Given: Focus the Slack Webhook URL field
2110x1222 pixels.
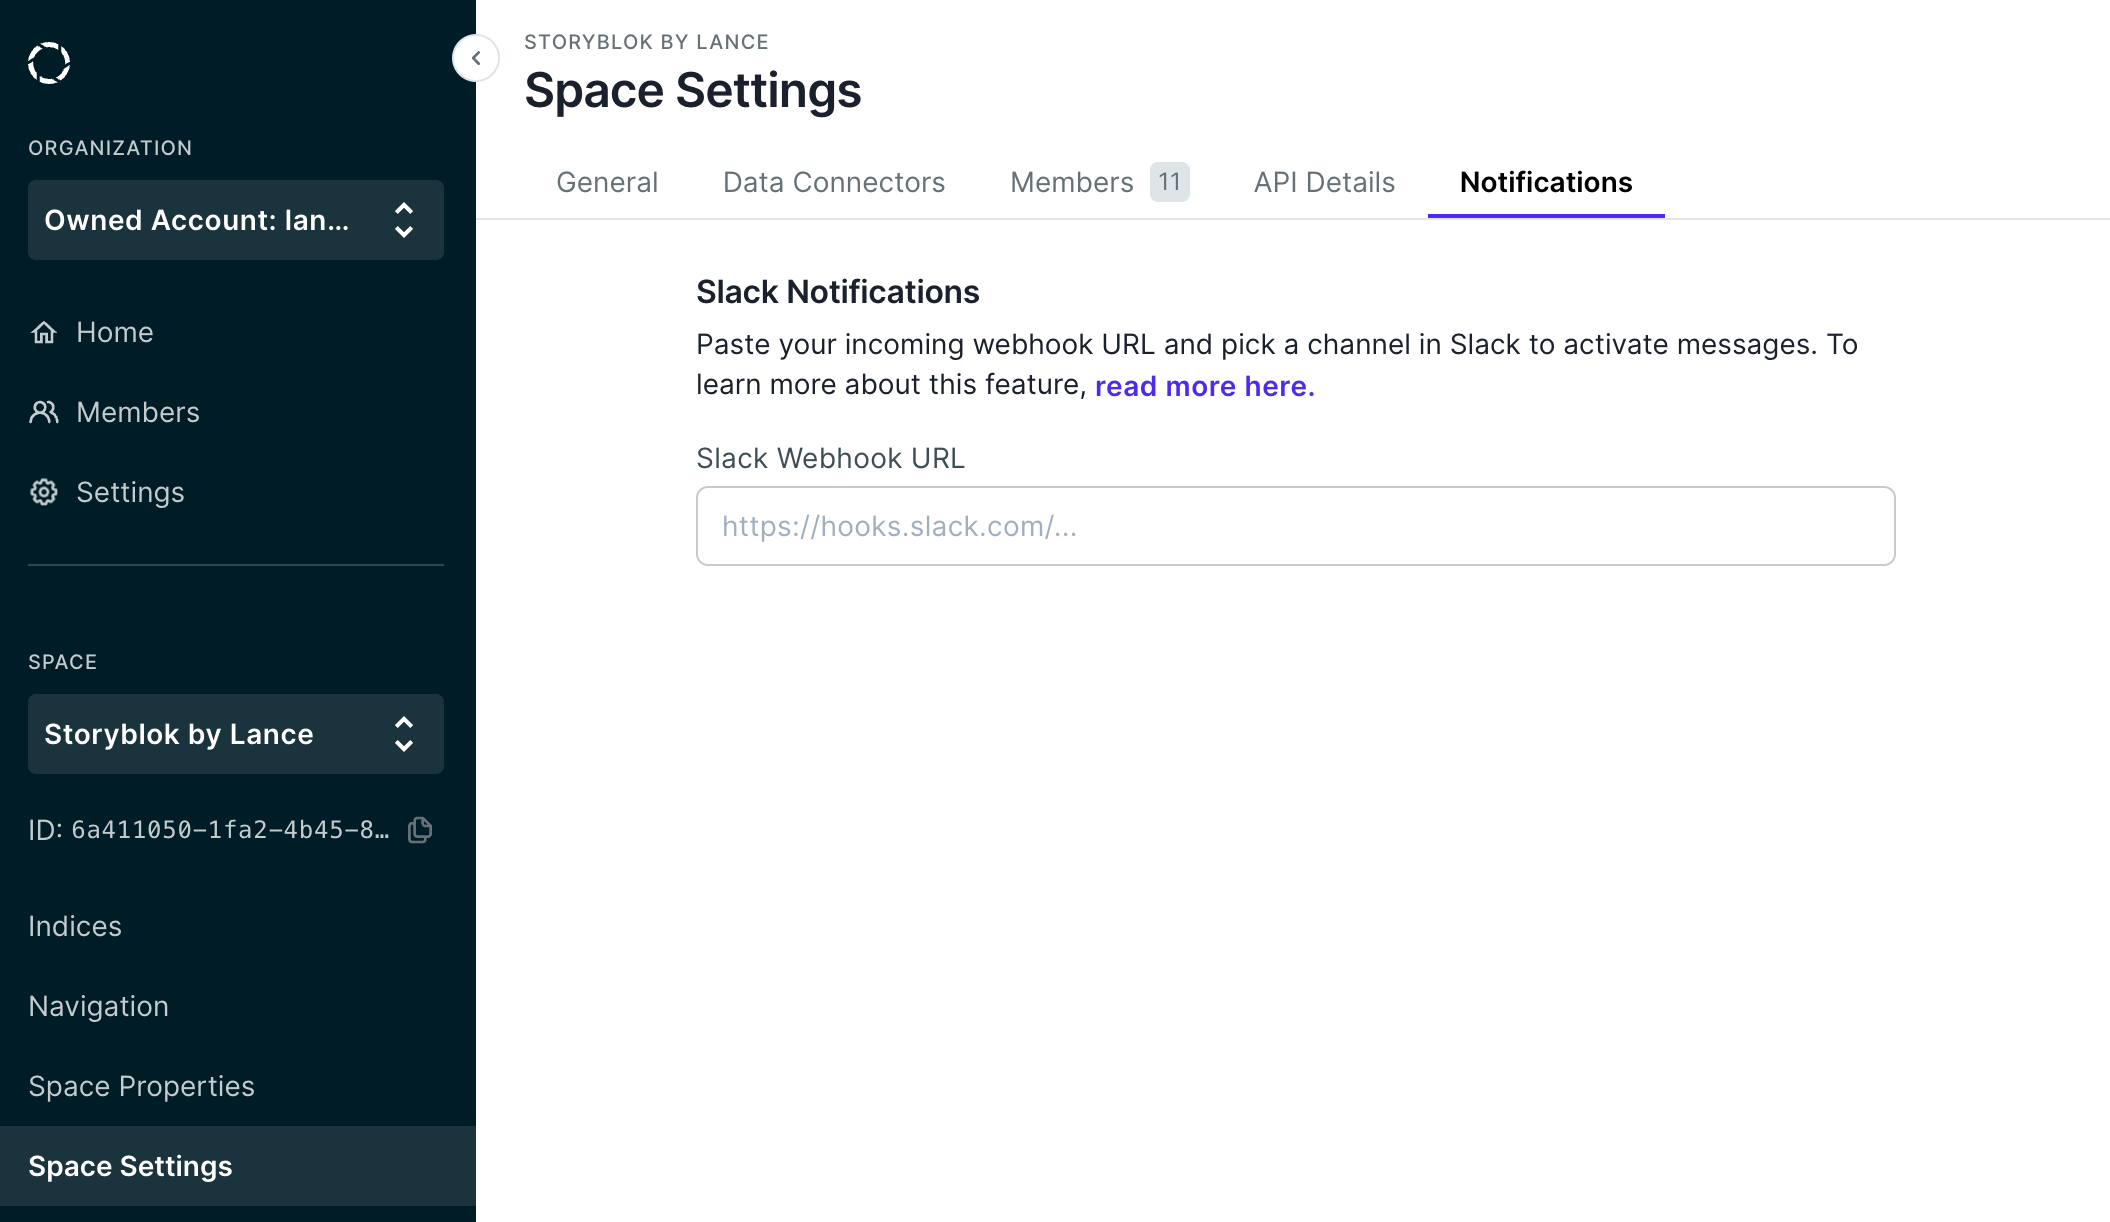Looking at the screenshot, I should tap(1295, 526).
